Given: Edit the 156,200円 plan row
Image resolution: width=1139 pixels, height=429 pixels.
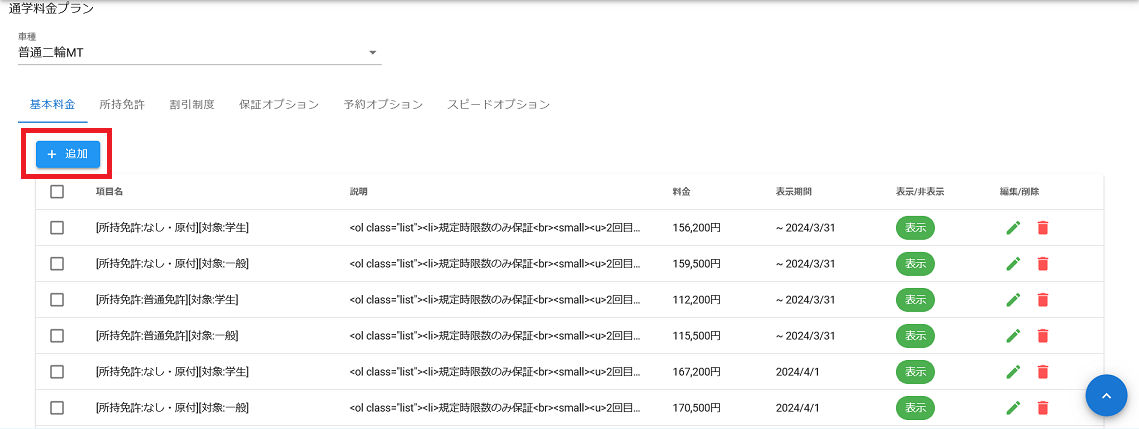Looking at the screenshot, I should (1013, 228).
